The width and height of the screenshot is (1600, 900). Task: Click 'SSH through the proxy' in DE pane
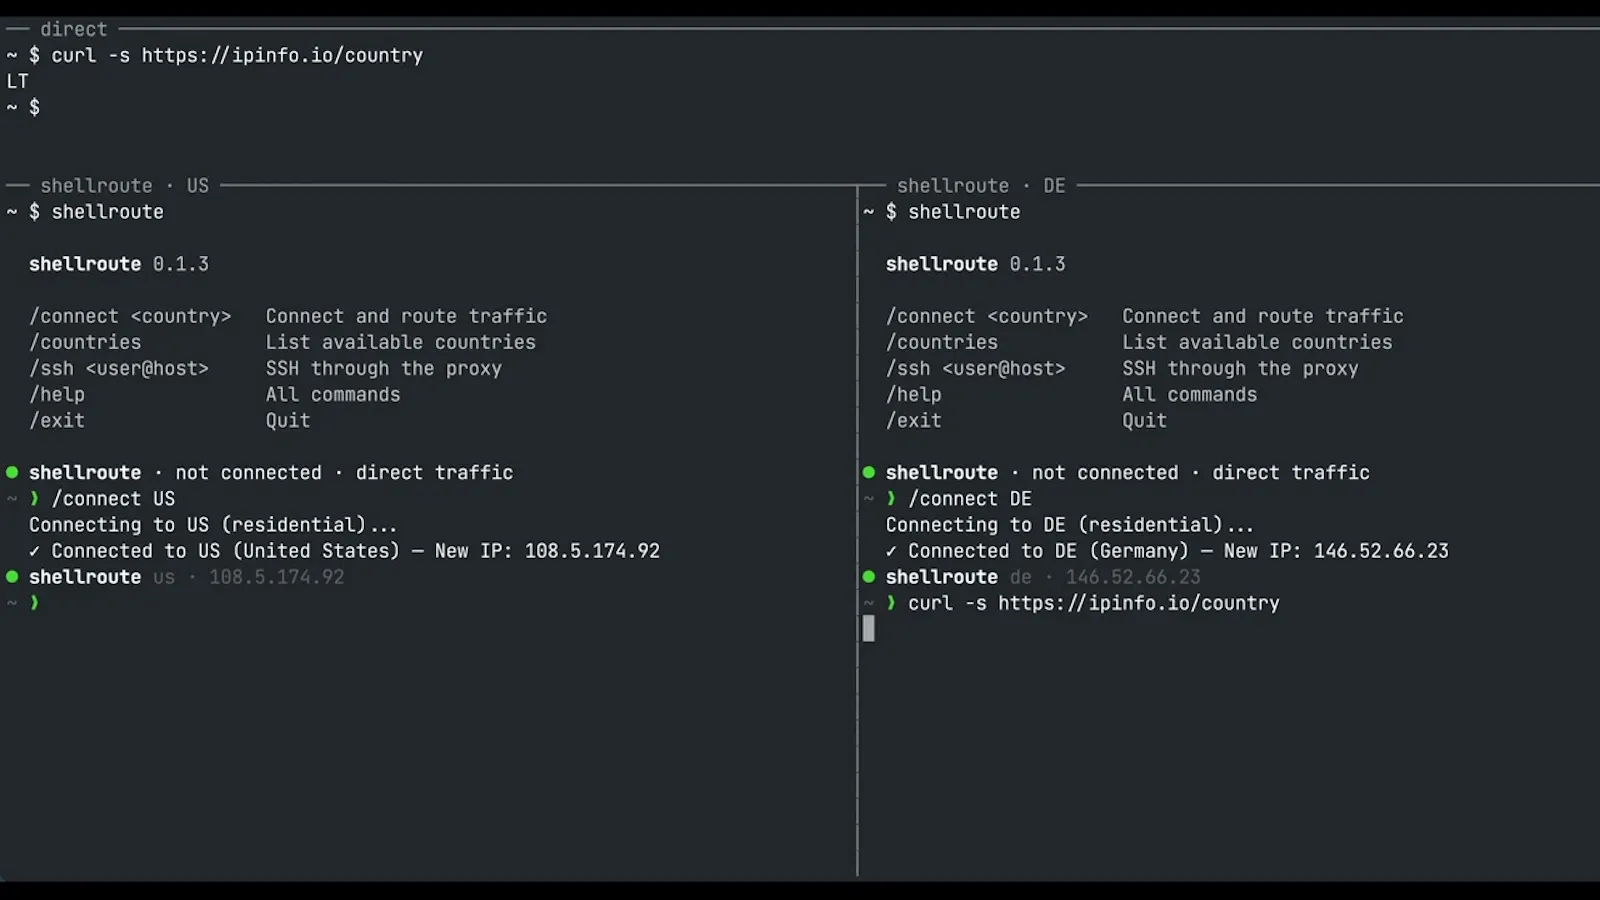click(x=1240, y=368)
